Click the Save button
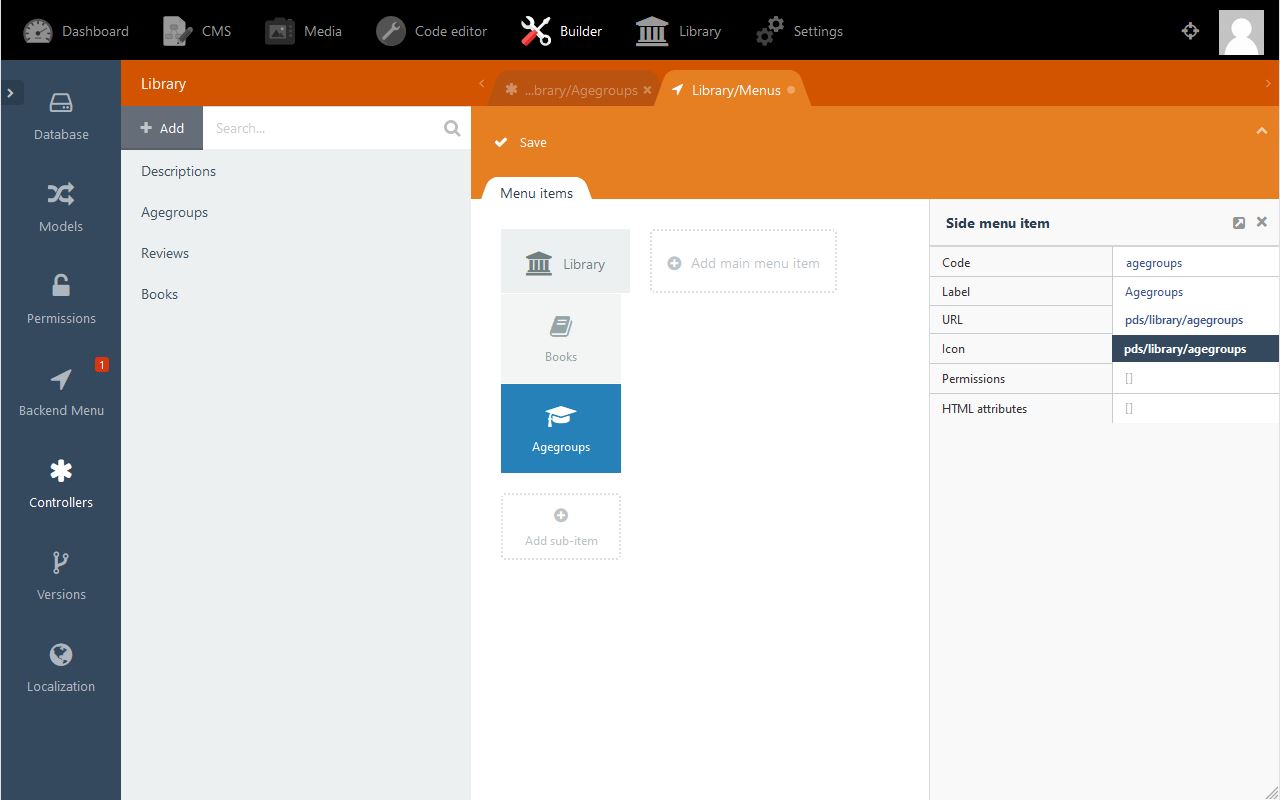Image resolution: width=1280 pixels, height=800 pixels. [x=521, y=142]
